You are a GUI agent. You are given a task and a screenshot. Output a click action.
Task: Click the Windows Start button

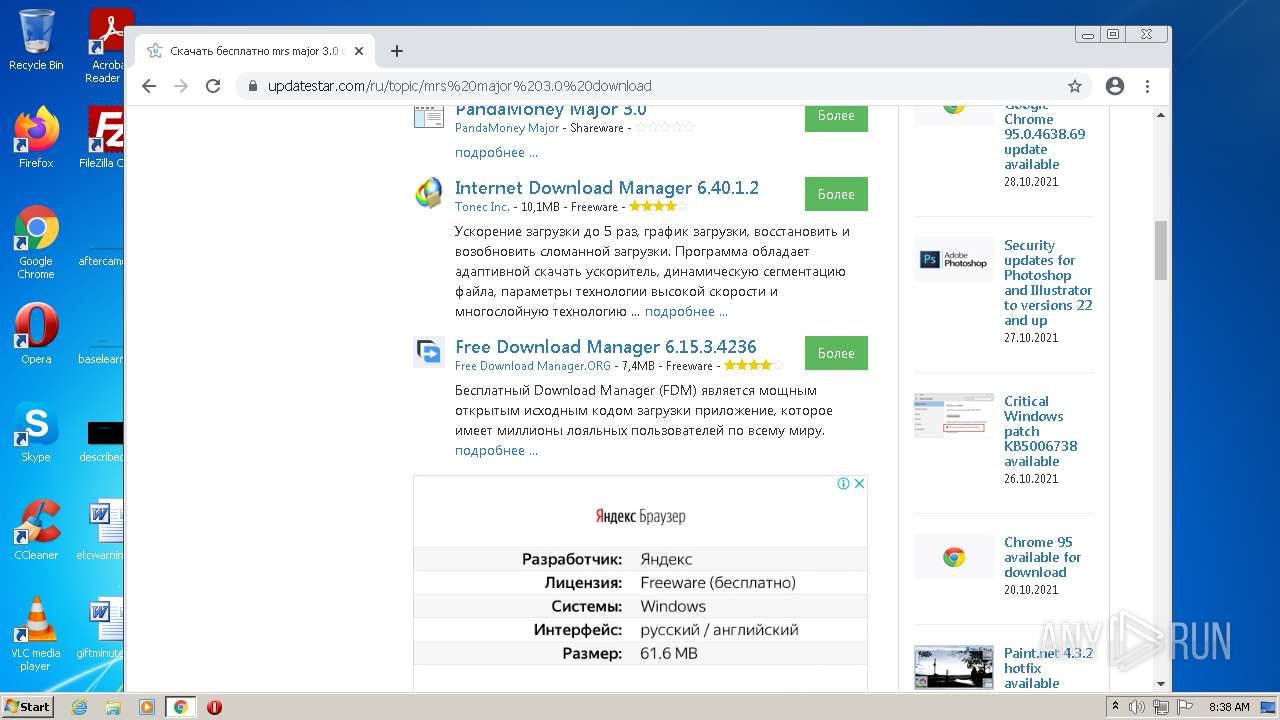click(28, 707)
